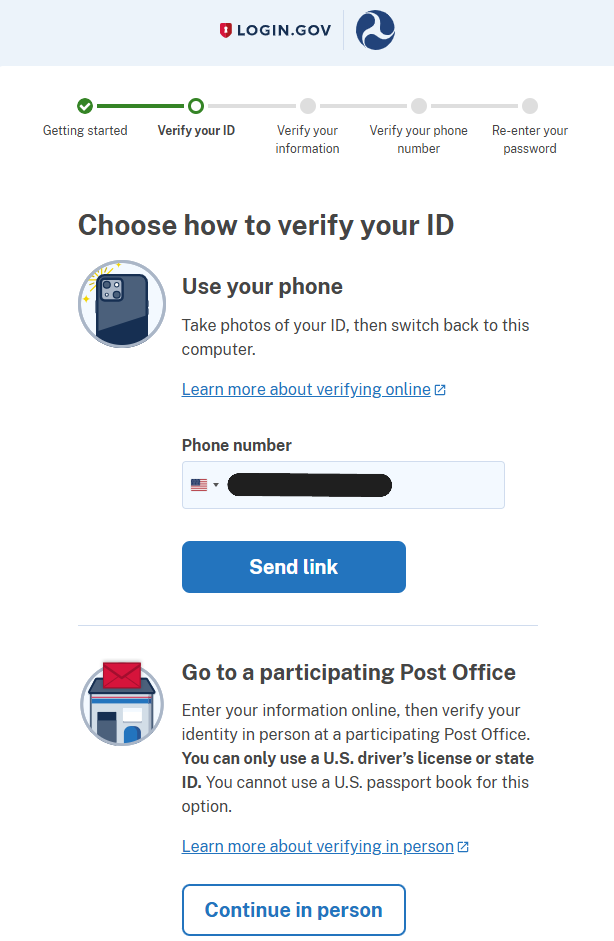
Task: Click the LOGIN.GOV shield logo
Action: click(x=225, y=29)
